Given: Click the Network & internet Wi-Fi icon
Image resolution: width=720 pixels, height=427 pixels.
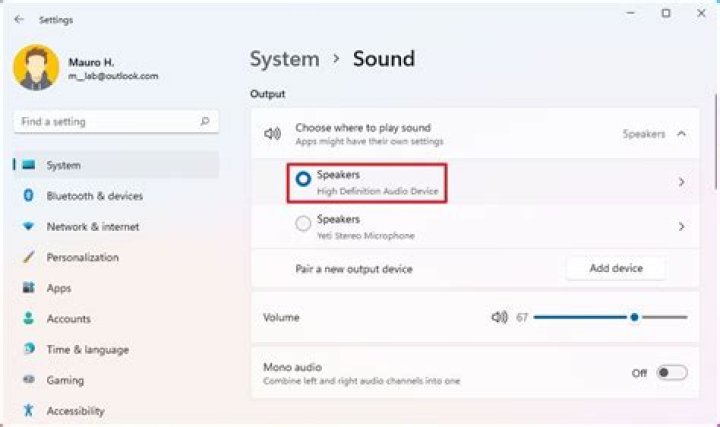Looking at the screenshot, I should pyautogui.click(x=28, y=227).
